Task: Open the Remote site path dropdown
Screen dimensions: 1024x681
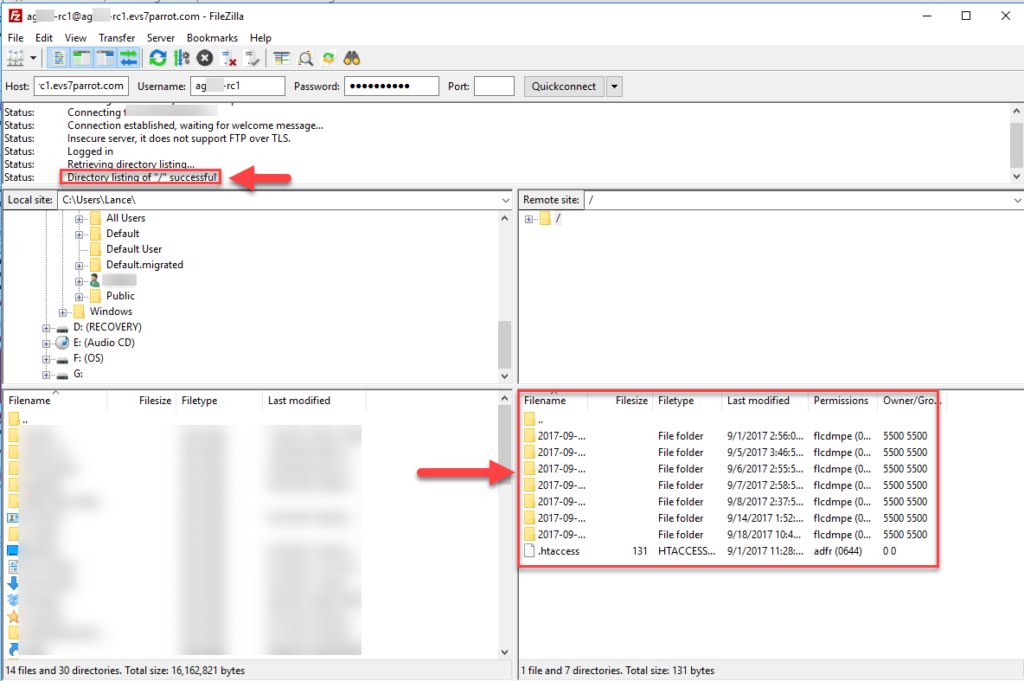Action: (x=1017, y=200)
